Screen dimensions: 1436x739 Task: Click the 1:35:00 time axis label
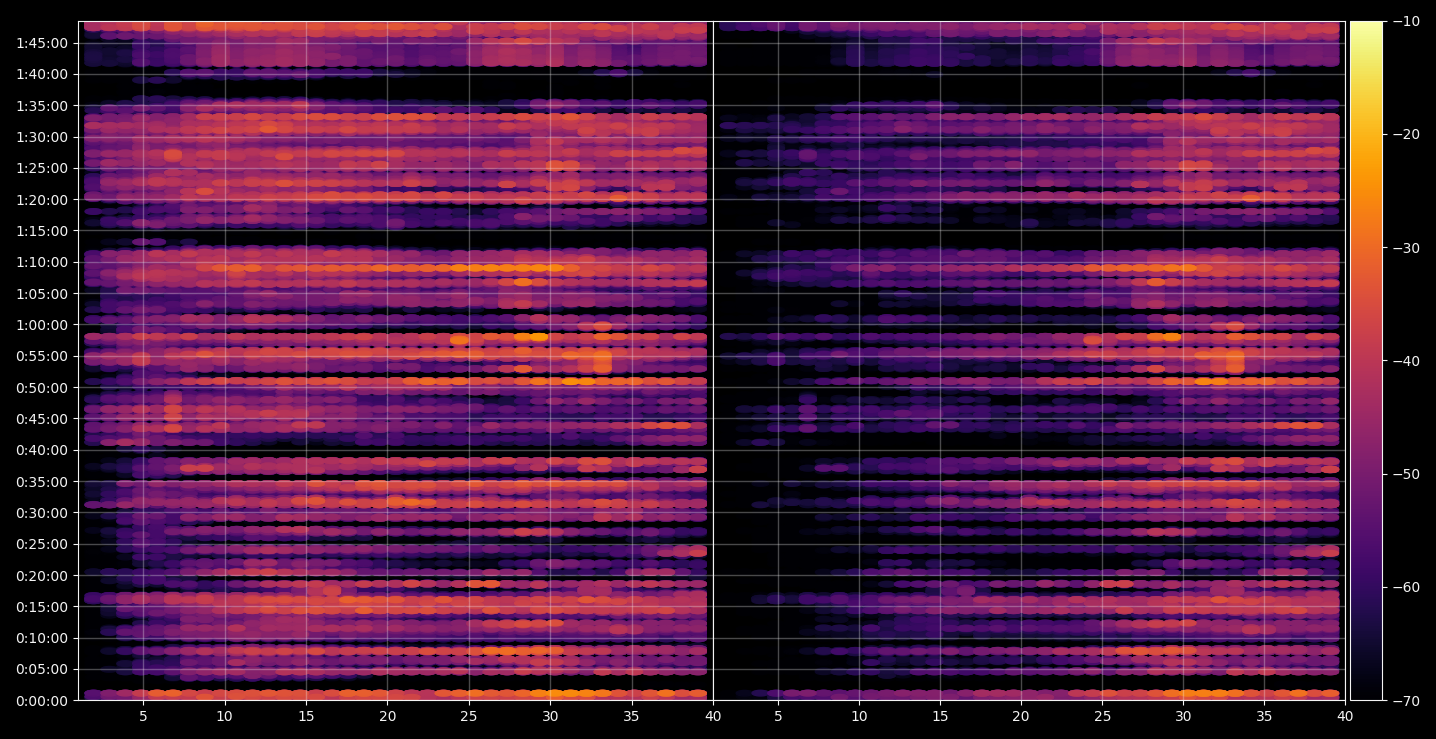coord(42,106)
